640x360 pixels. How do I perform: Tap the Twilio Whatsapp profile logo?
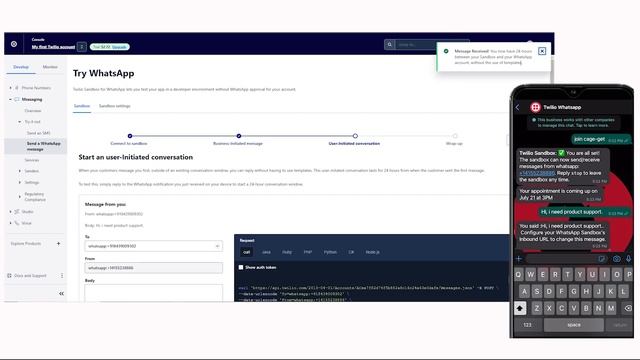tap(535, 107)
